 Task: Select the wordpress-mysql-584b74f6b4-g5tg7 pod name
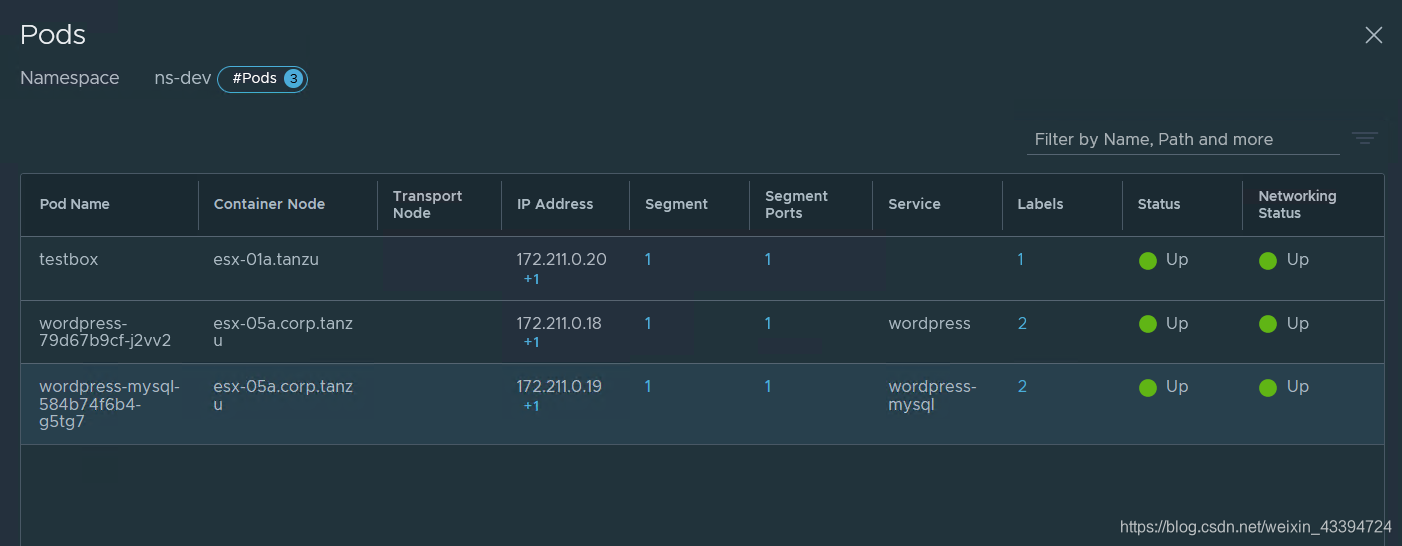(x=110, y=404)
